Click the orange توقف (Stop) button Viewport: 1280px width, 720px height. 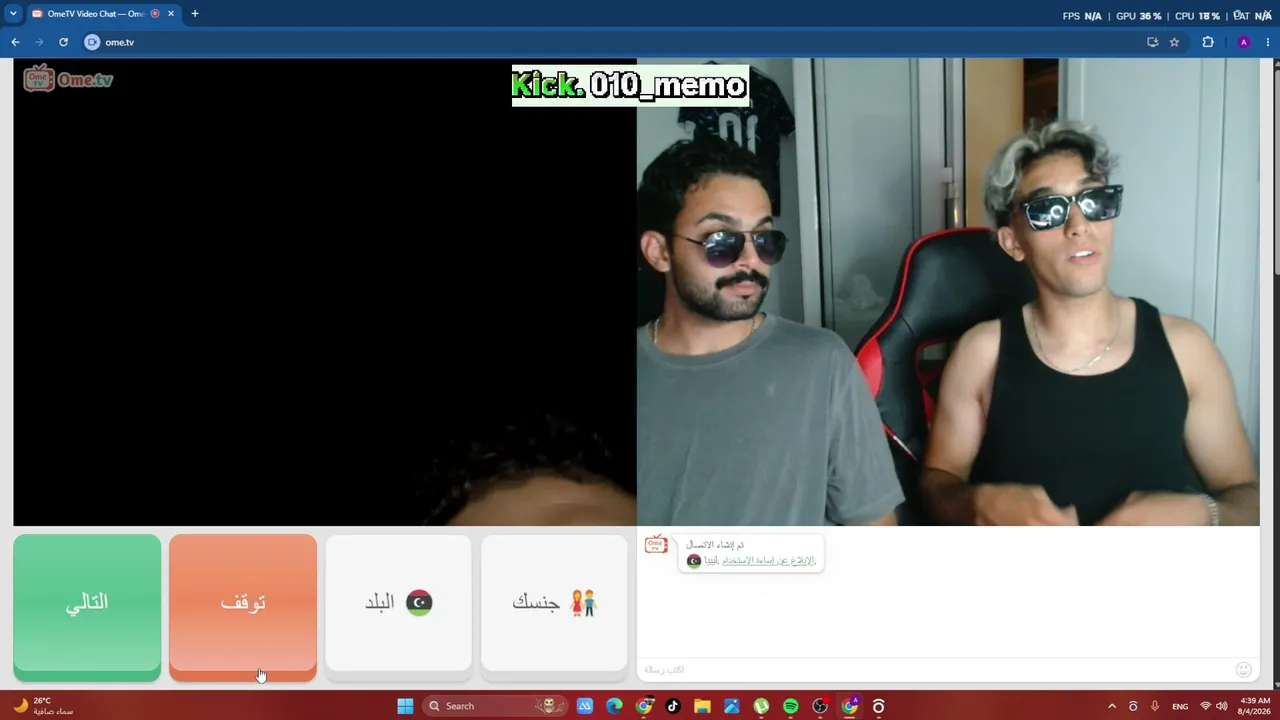coord(243,607)
